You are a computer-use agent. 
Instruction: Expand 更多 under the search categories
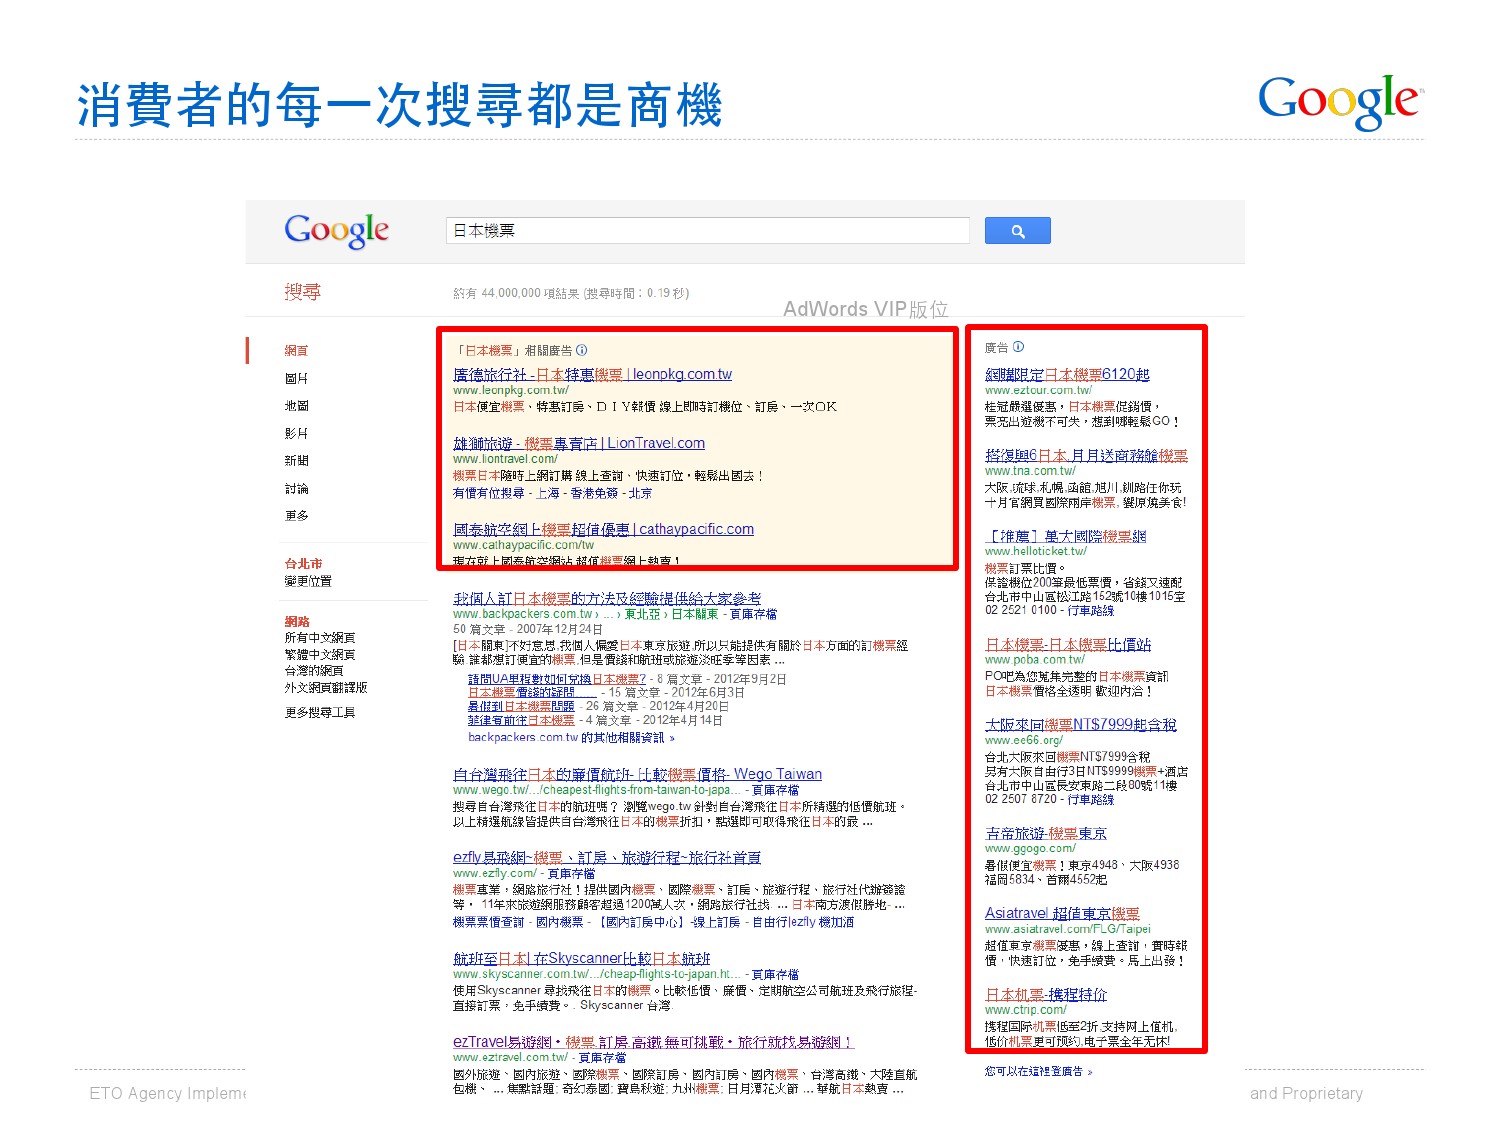[x=296, y=516]
